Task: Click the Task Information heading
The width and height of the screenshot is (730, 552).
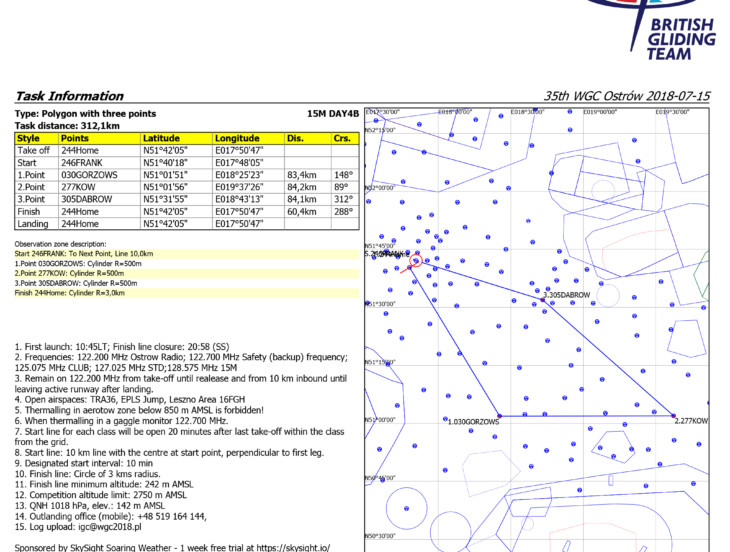Action: 69,96
